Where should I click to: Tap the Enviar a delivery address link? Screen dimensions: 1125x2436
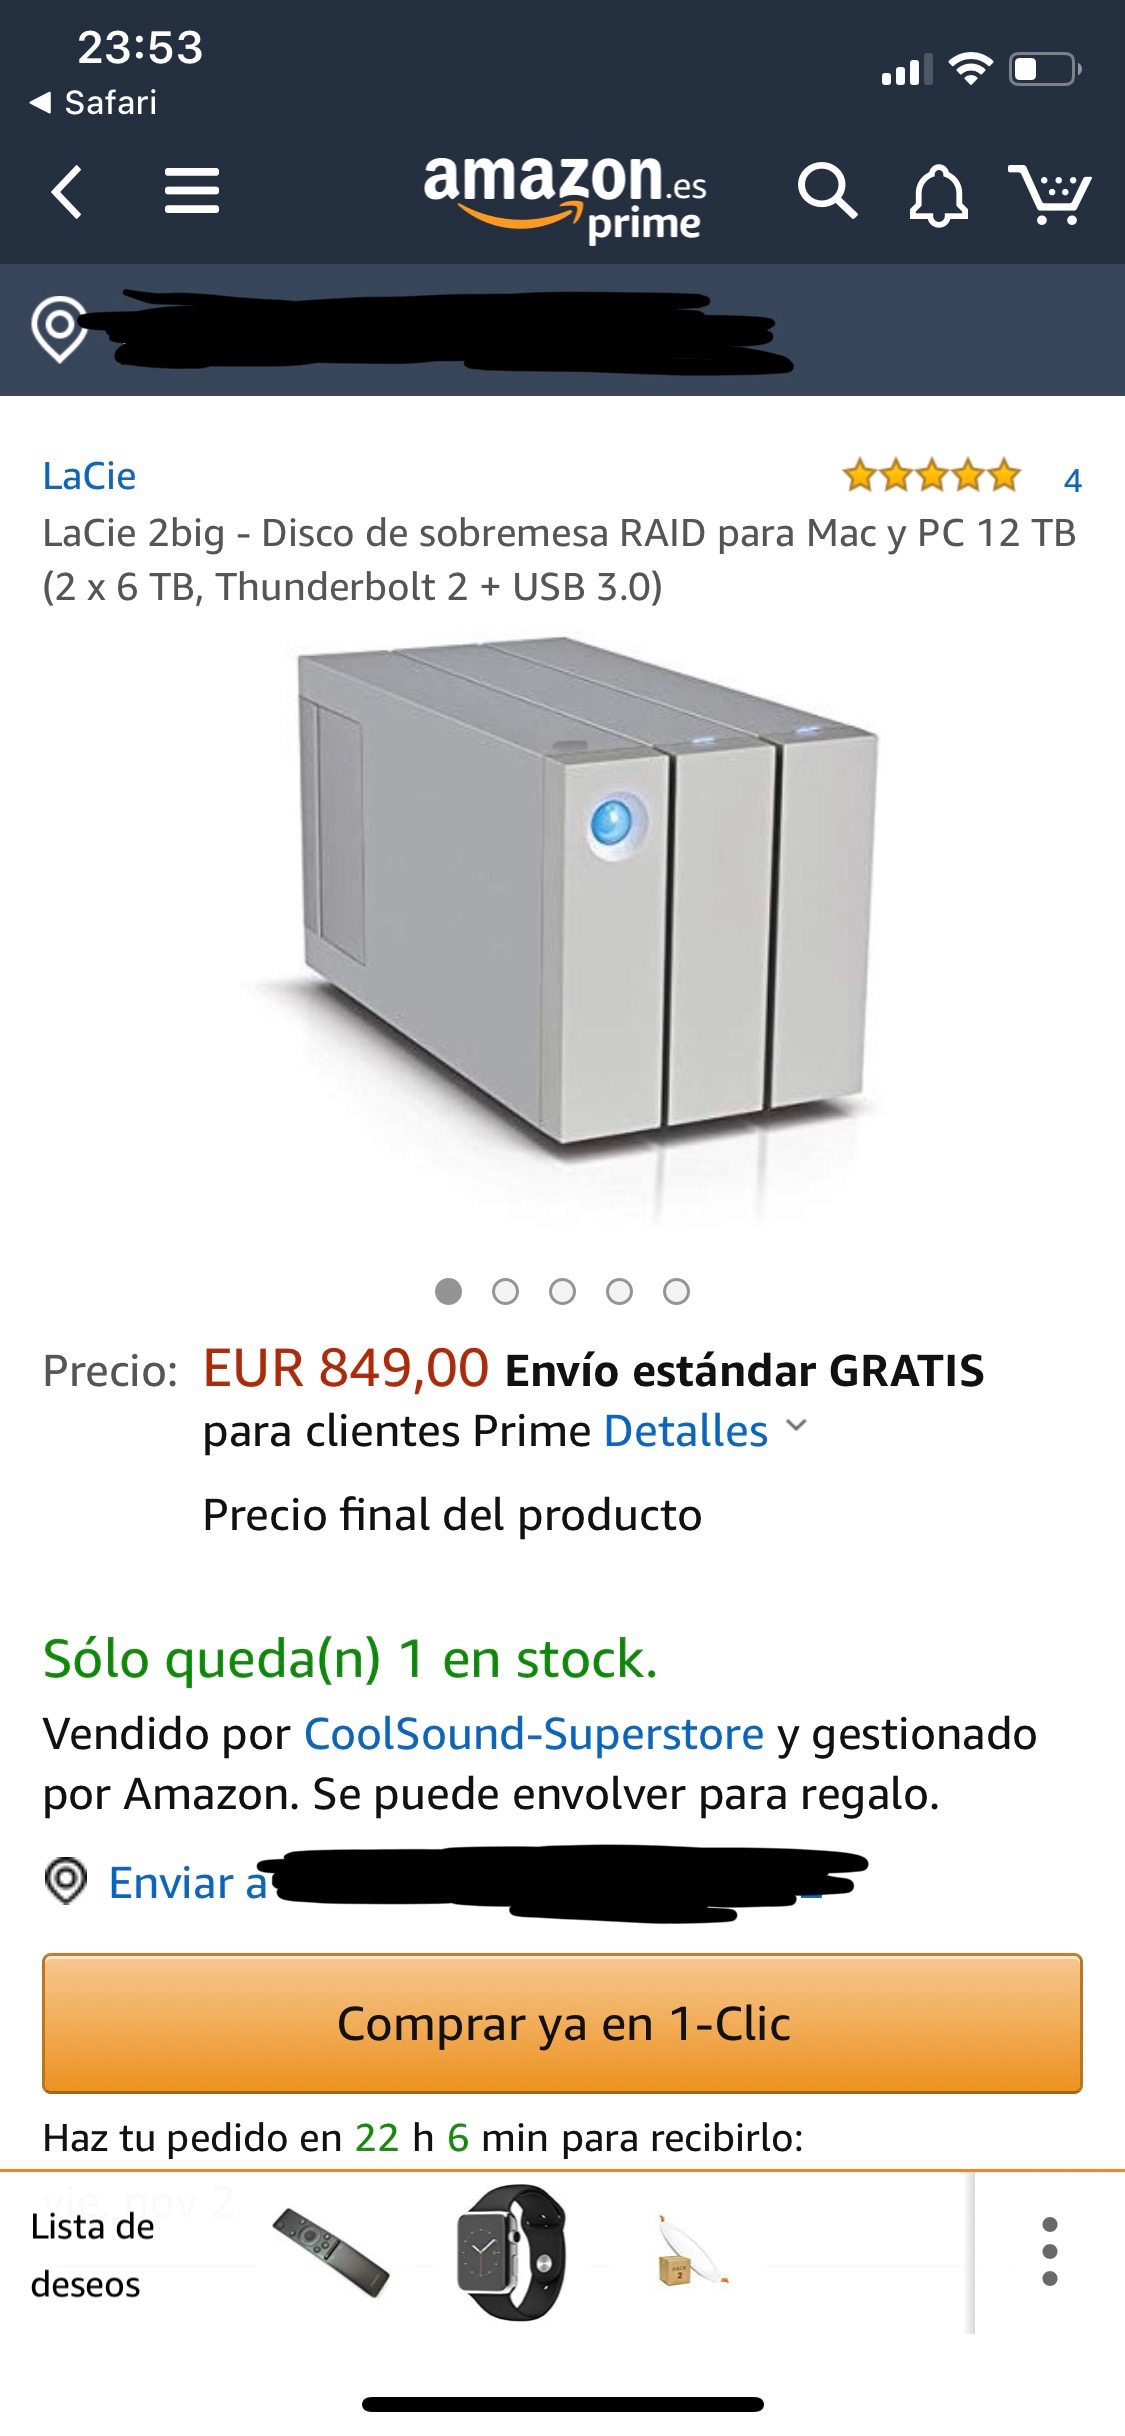tap(188, 1883)
